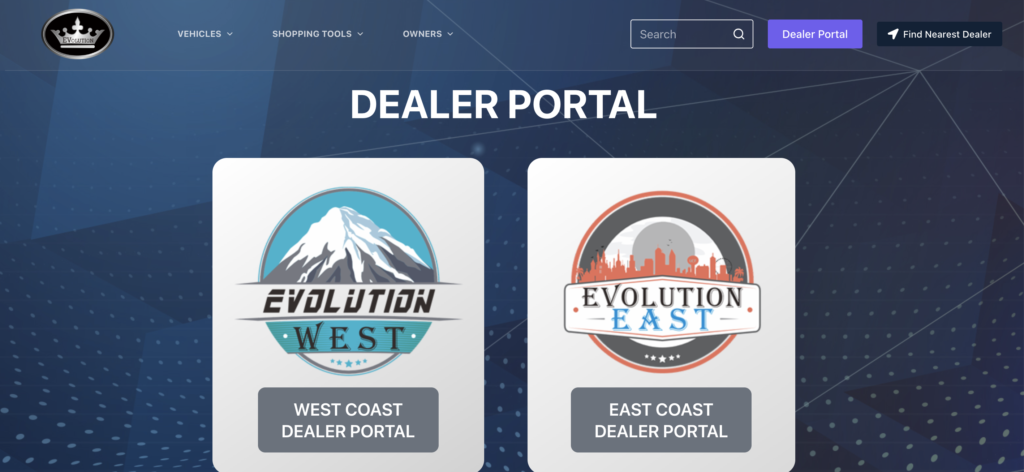Open the Owners menu

pos(428,34)
